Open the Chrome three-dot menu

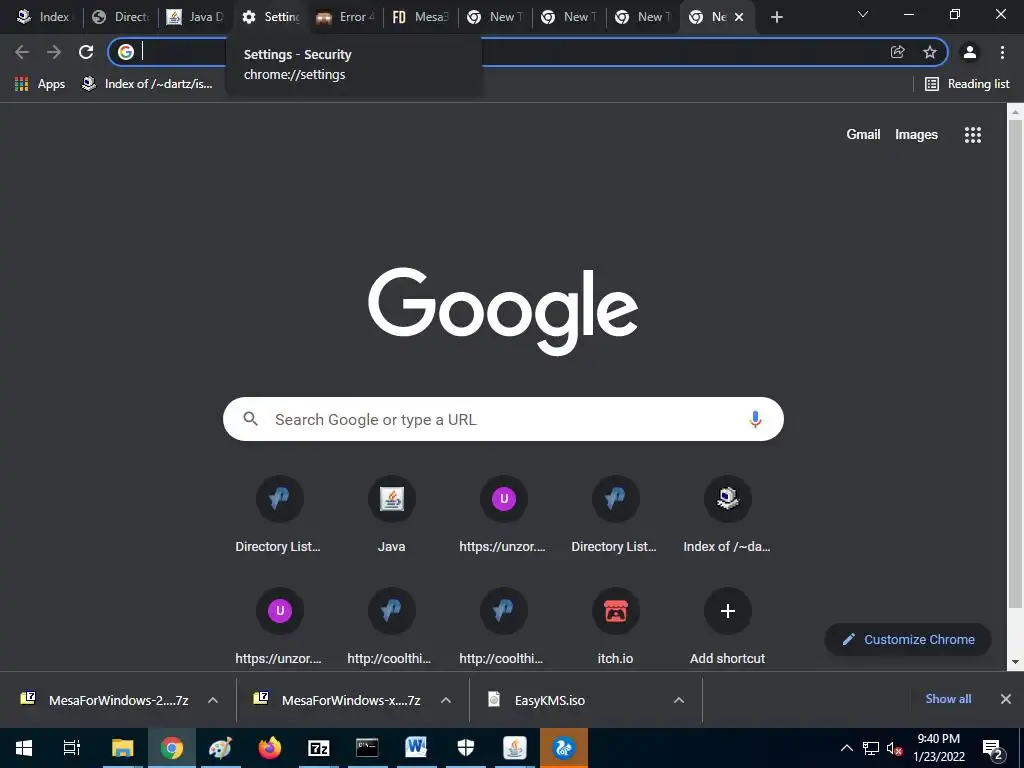point(1002,52)
